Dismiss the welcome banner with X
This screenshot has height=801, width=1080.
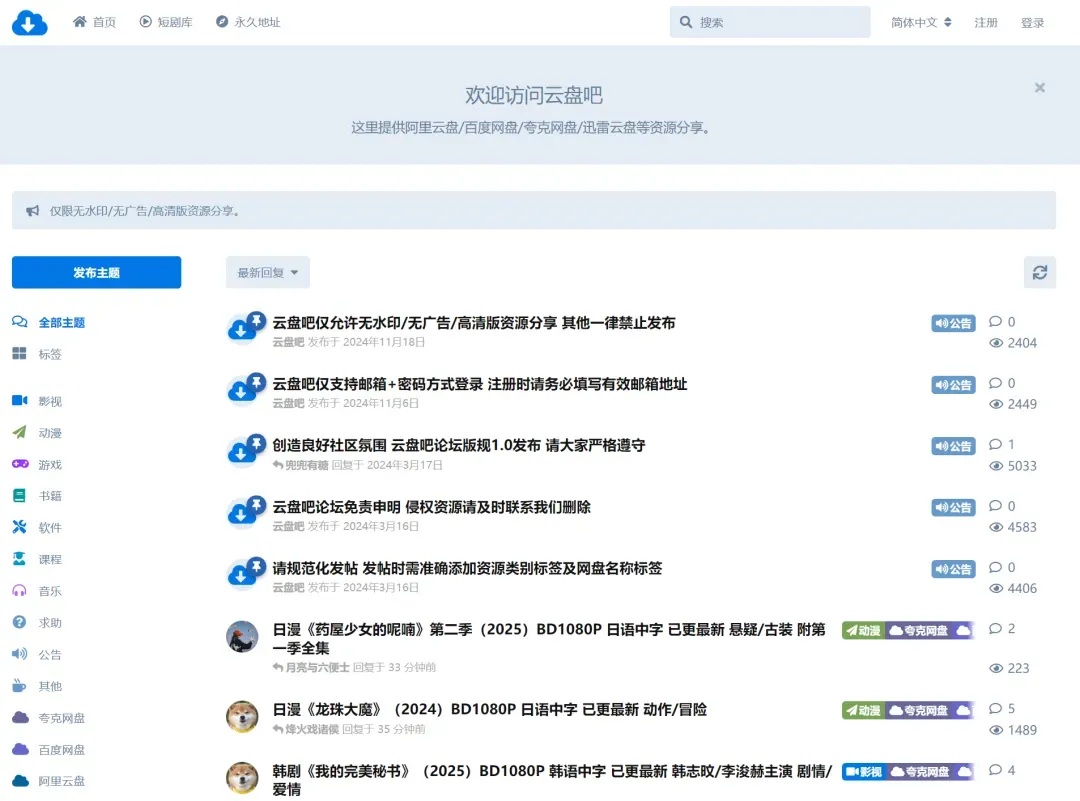tap(1039, 88)
